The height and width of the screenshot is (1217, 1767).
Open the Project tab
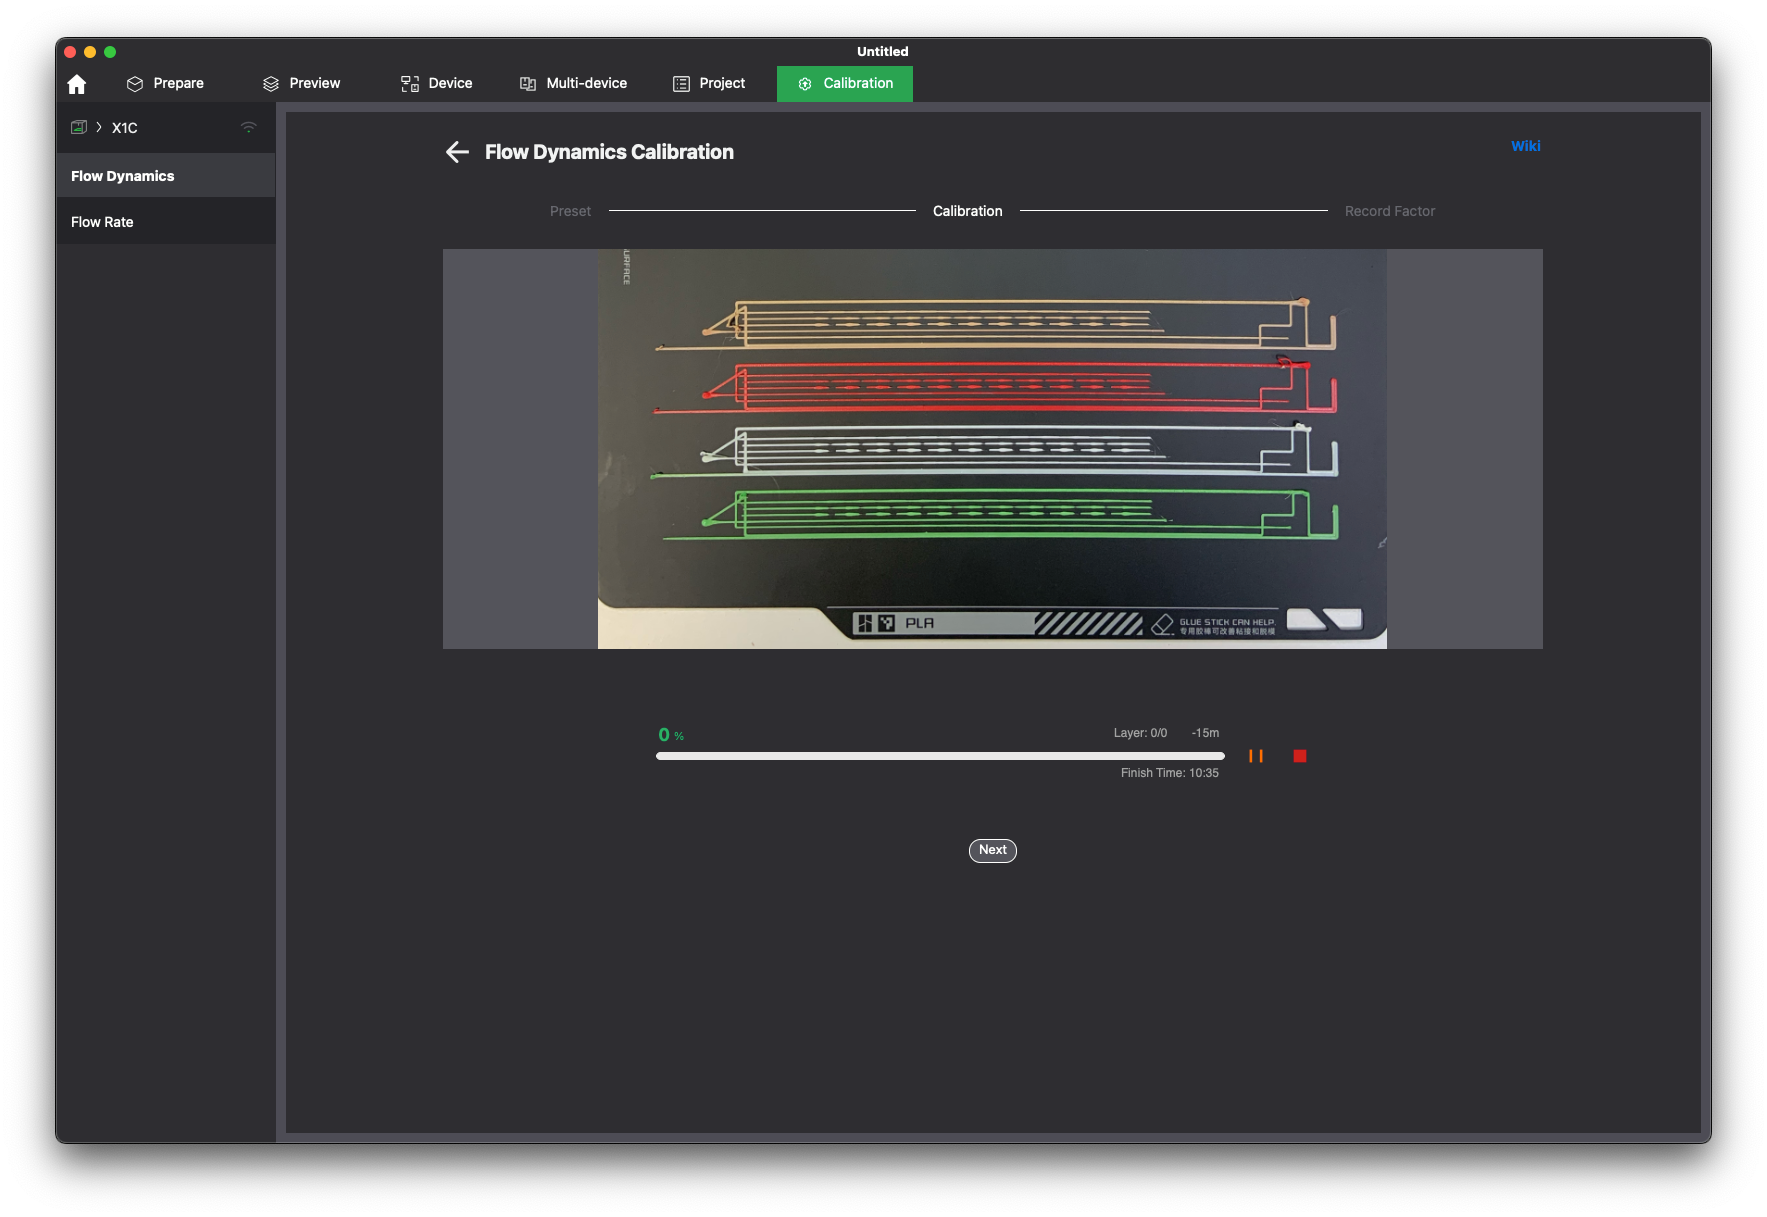[709, 83]
